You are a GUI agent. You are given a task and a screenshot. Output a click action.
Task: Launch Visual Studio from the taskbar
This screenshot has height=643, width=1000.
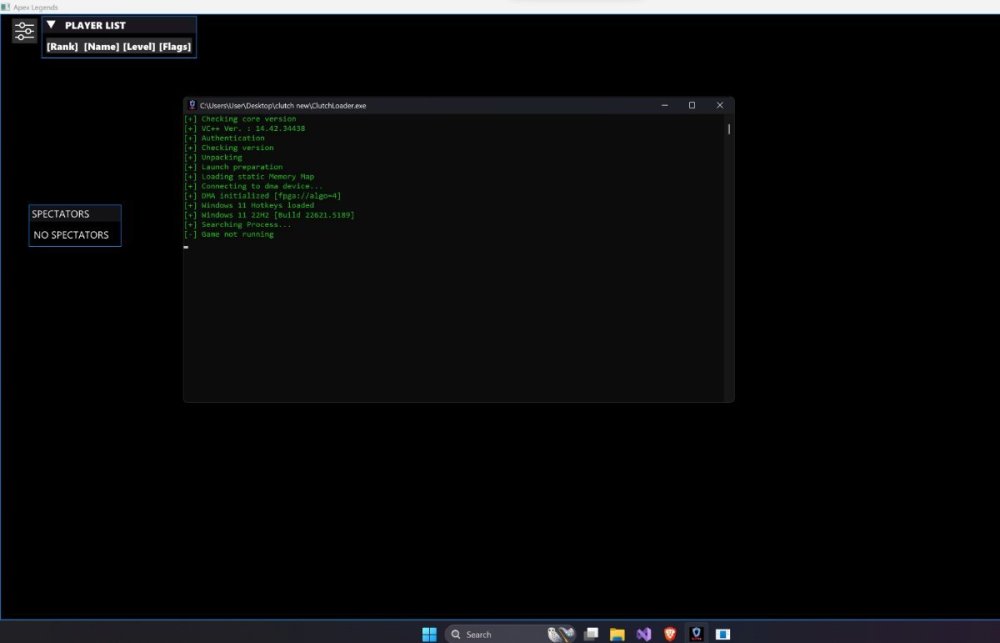[644, 634]
